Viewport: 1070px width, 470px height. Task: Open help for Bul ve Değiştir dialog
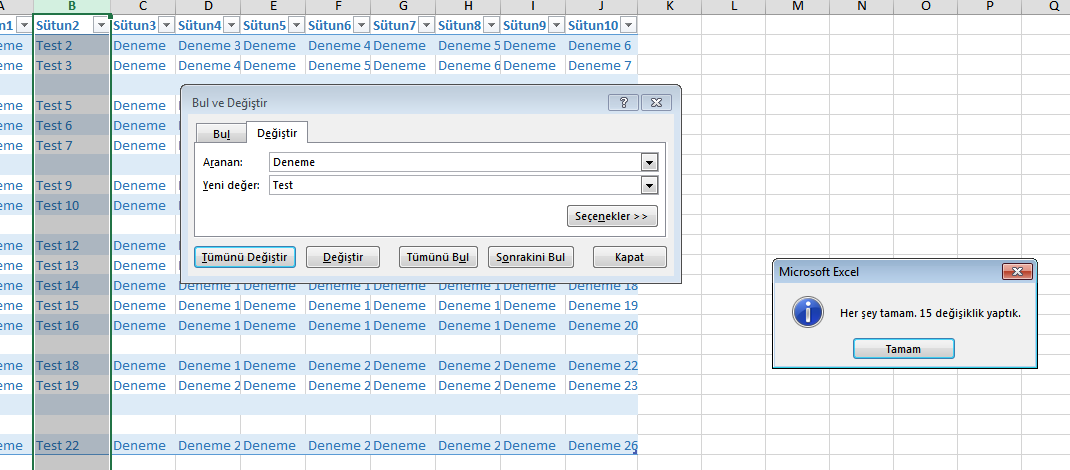[623, 102]
